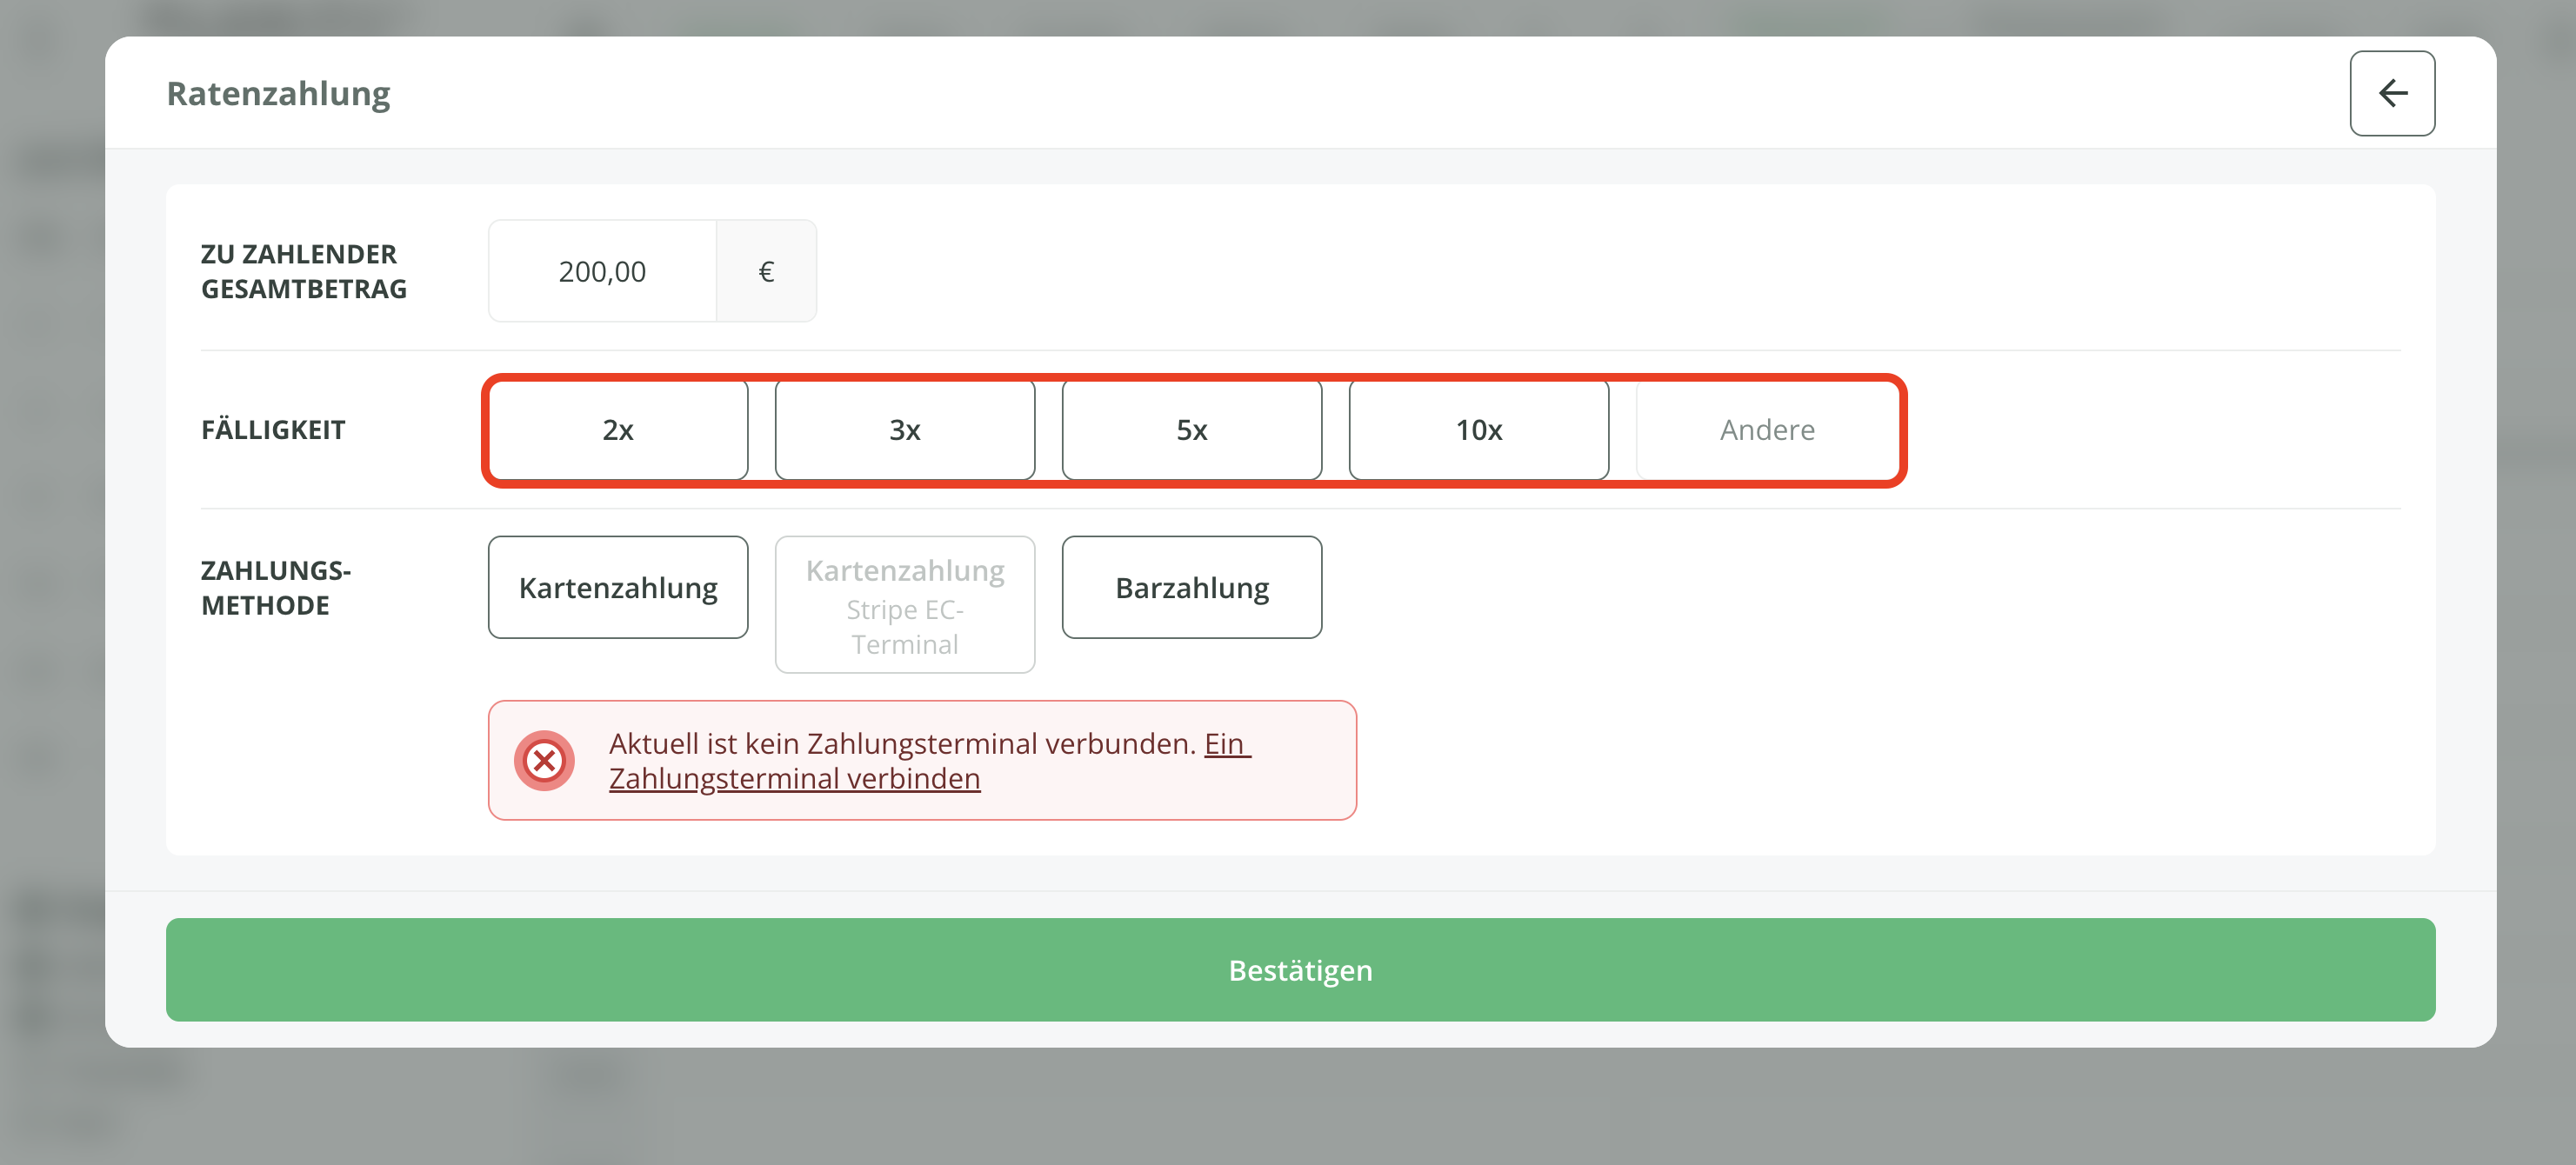Choose Kartenzahlung payment method

point(618,588)
